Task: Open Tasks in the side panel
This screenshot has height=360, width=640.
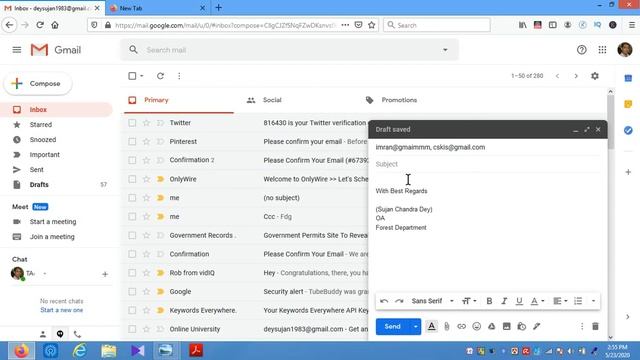Action: (x=628, y=130)
